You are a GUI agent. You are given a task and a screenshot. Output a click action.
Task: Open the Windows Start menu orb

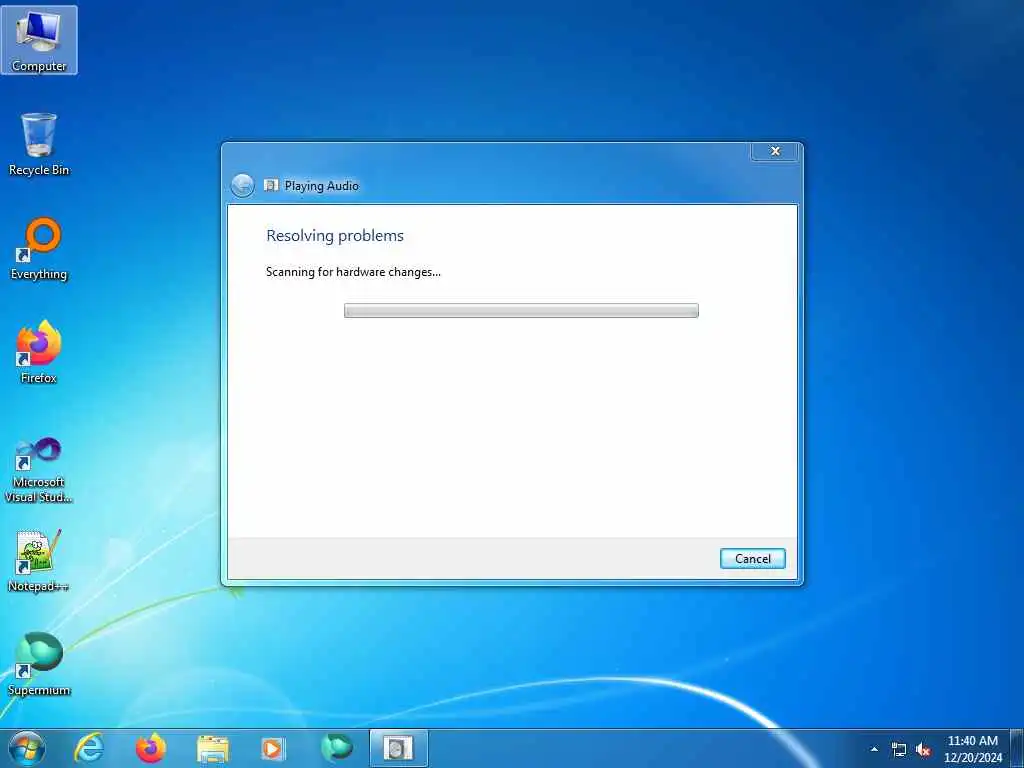(27, 748)
